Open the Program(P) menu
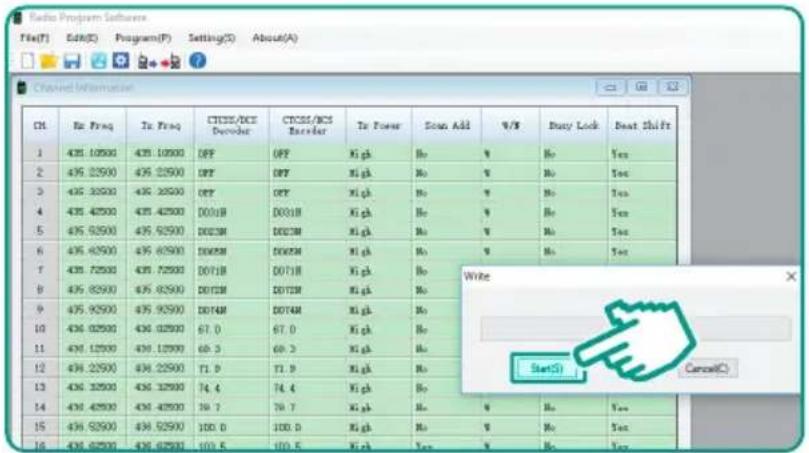 tap(143, 38)
